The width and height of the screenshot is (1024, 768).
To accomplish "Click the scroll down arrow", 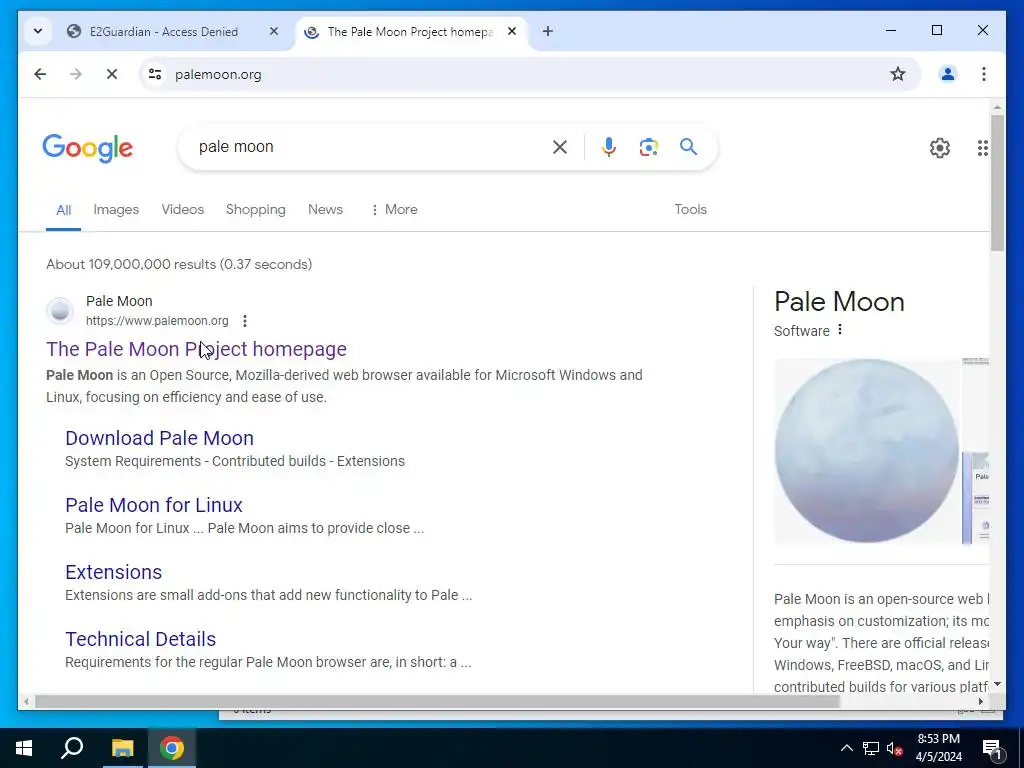I will coord(997,684).
